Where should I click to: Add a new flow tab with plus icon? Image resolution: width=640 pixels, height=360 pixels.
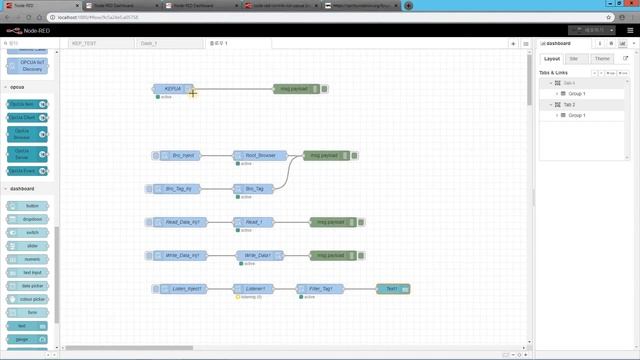click(513, 44)
